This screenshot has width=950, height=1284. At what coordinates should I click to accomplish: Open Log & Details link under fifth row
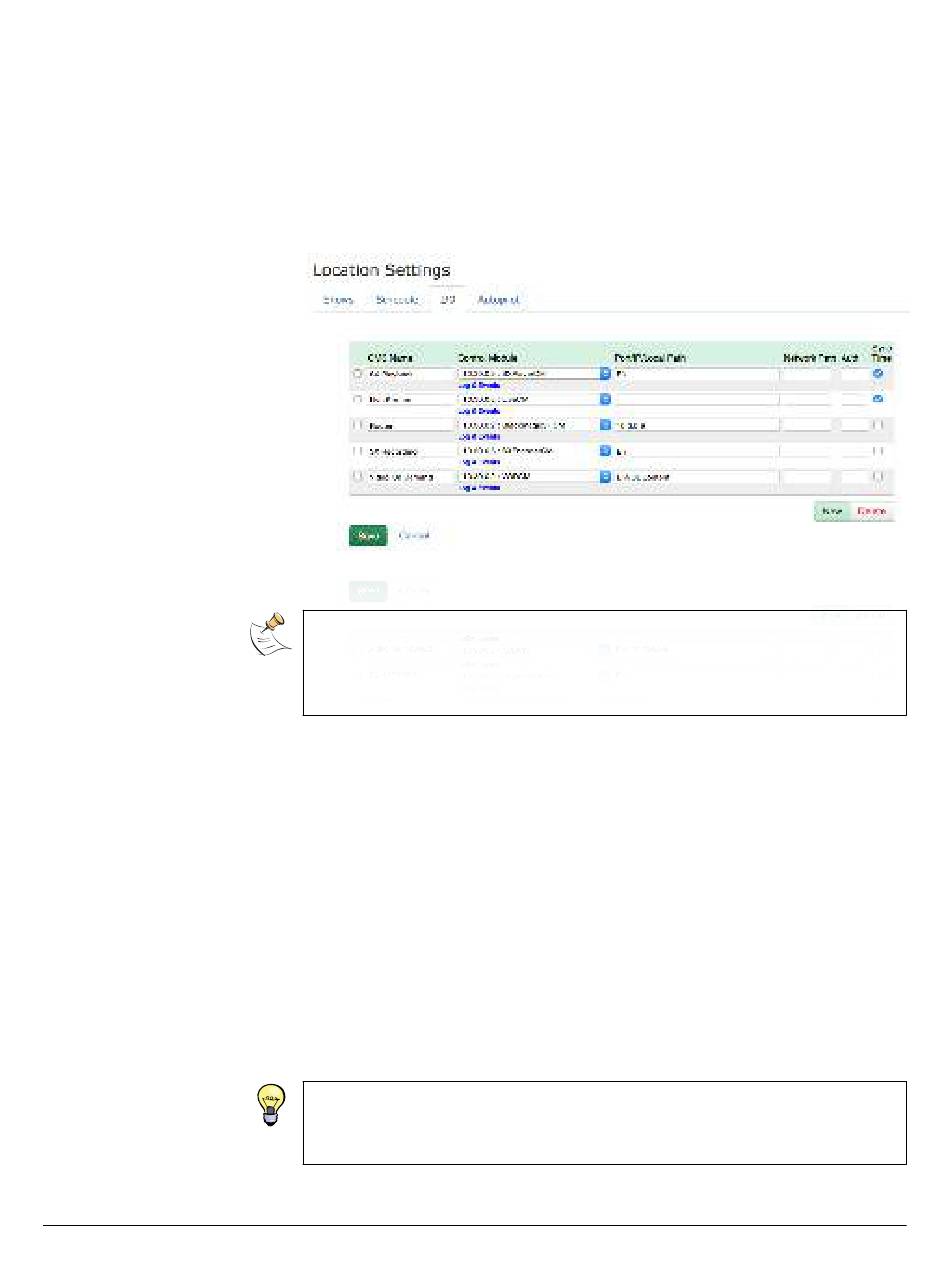[x=479, y=488]
